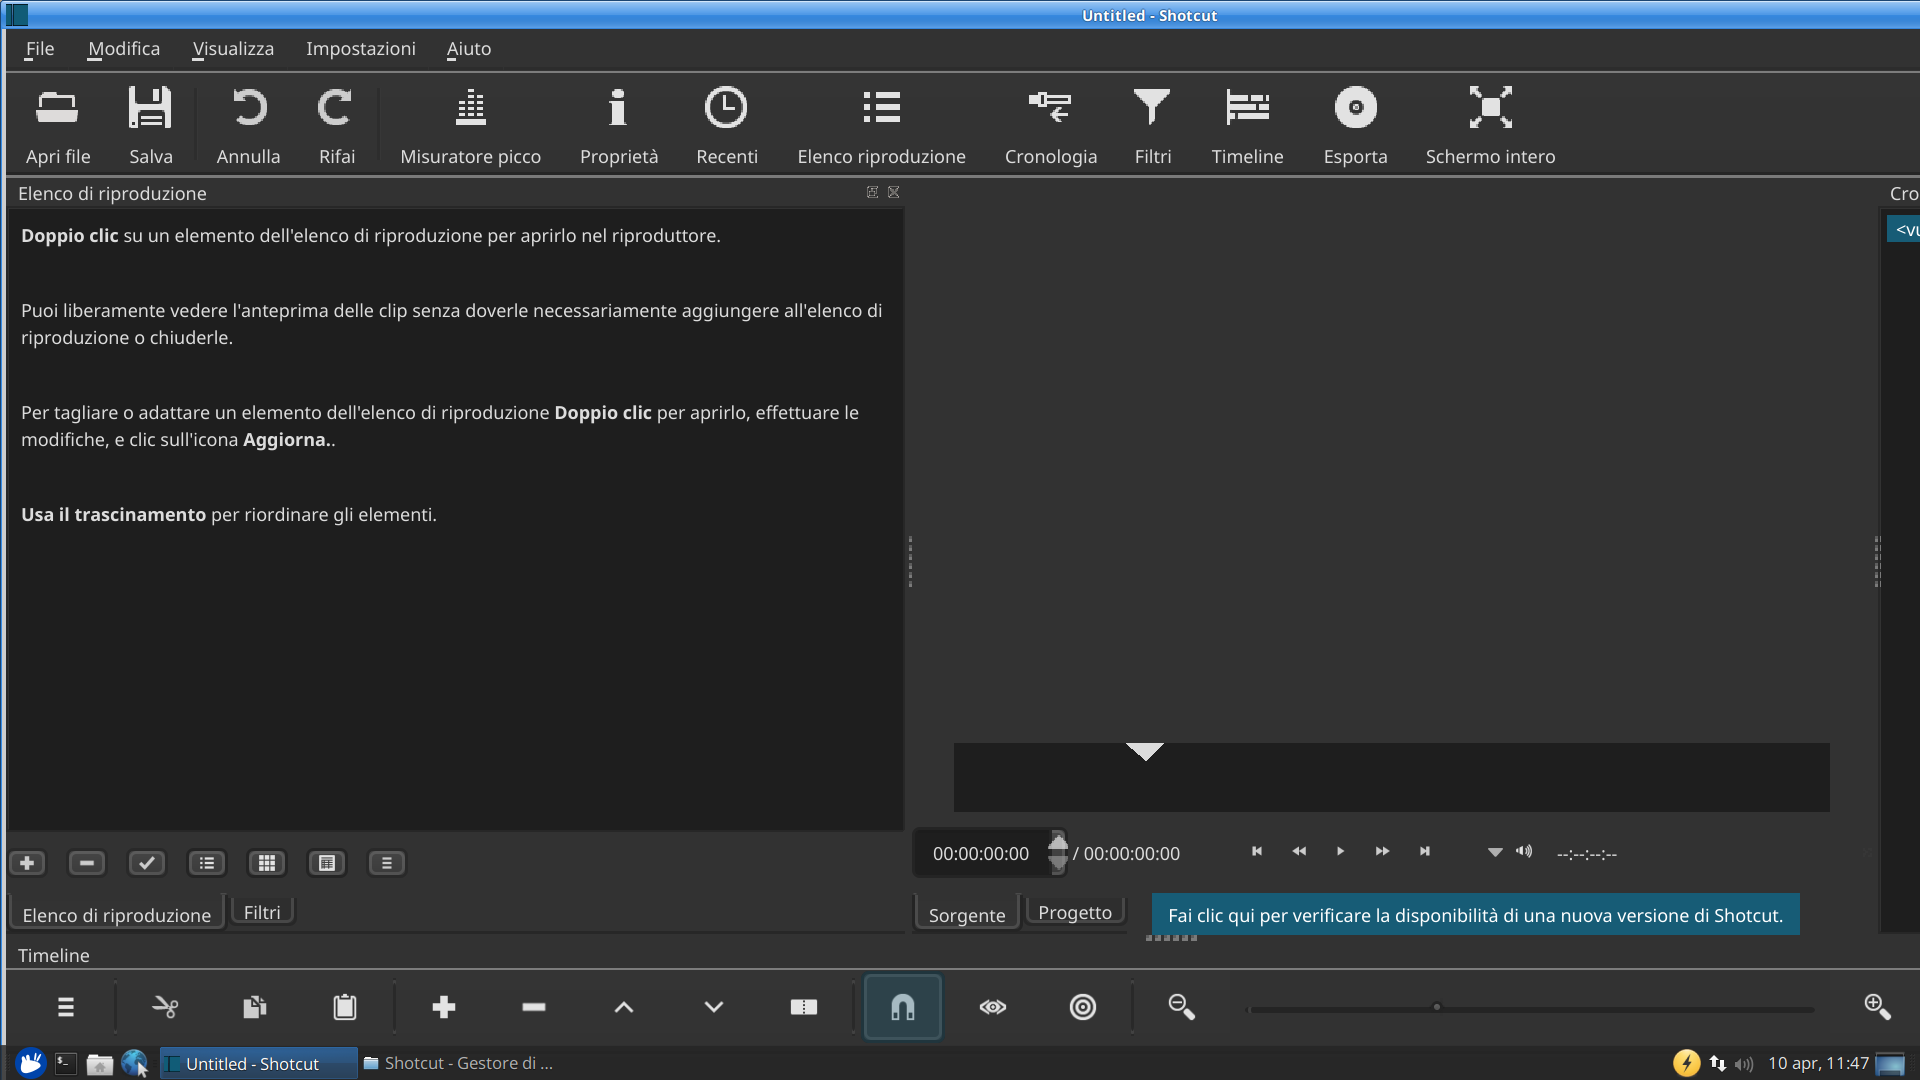The image size is (1920, 1080).
Task: Lift clip with the up chevron
Action: tap(624, 1007)
